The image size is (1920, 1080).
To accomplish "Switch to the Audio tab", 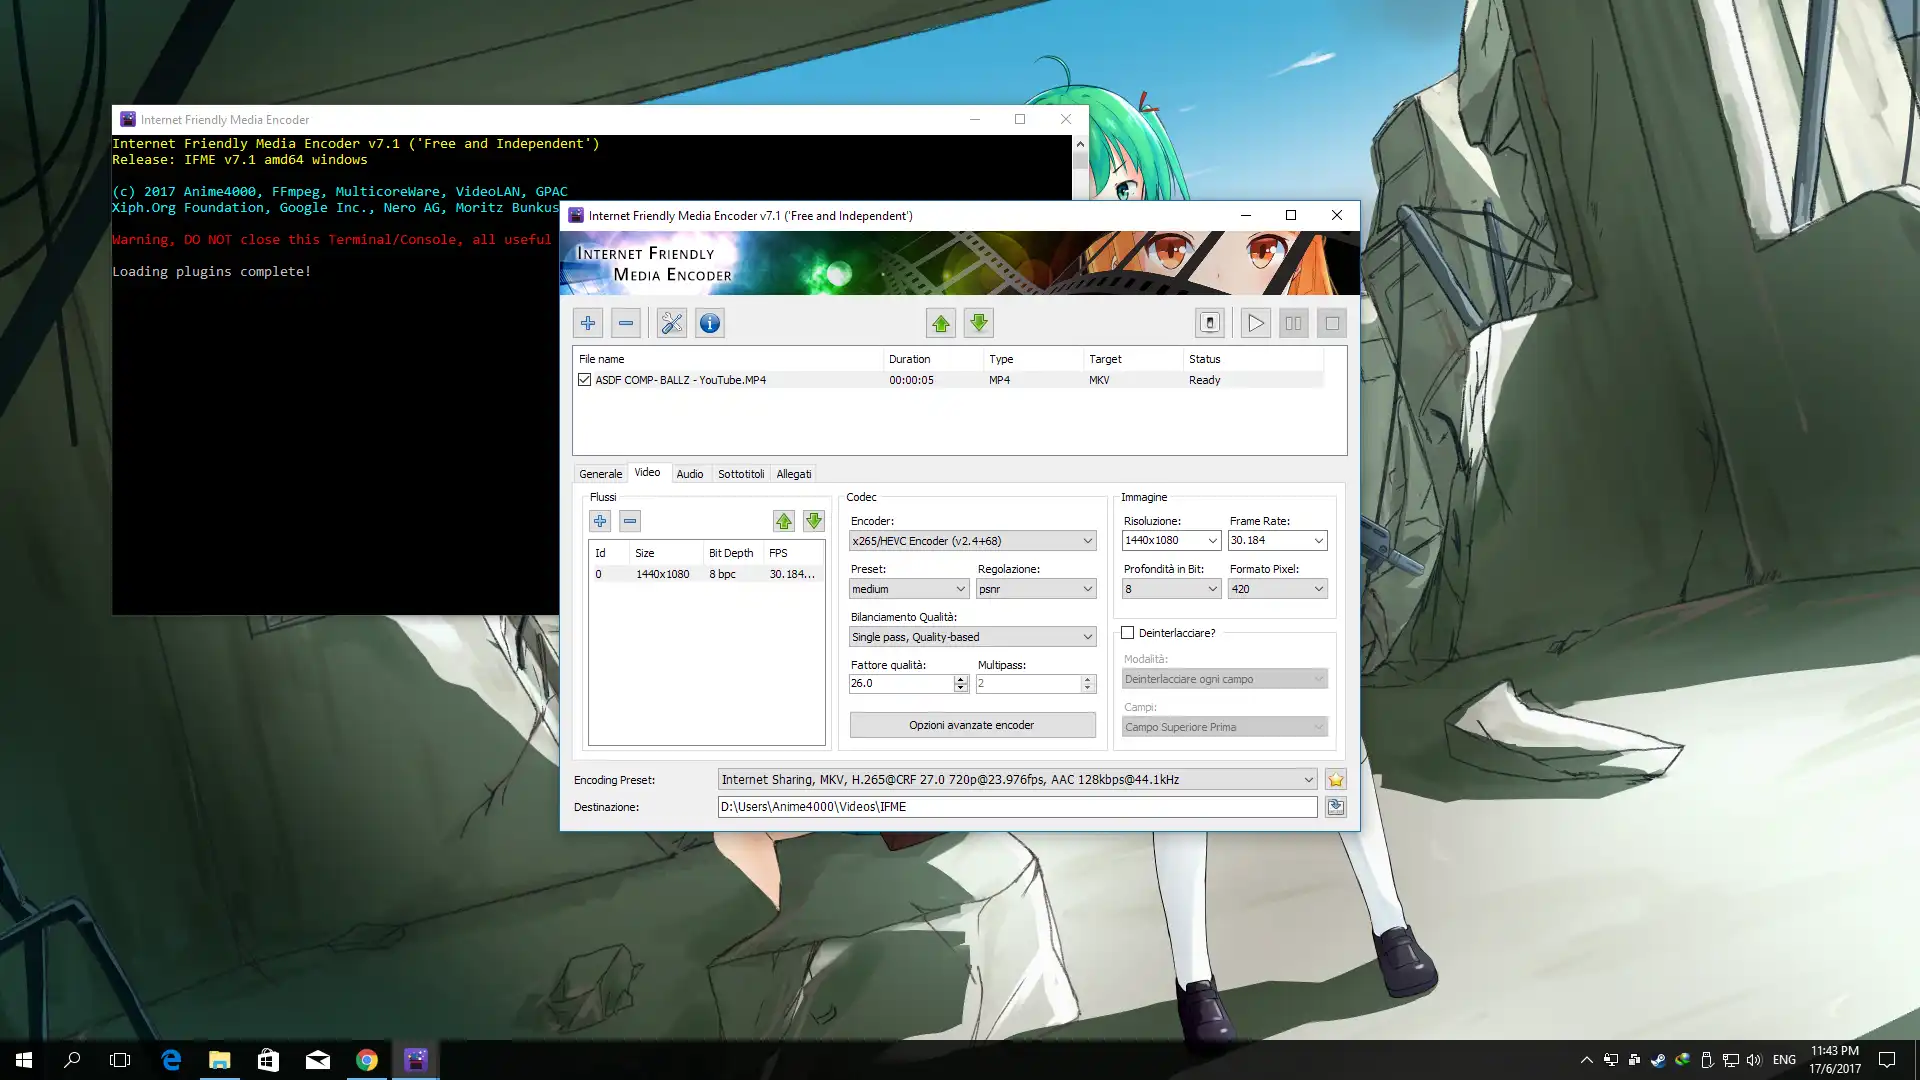I will [690, 474].
